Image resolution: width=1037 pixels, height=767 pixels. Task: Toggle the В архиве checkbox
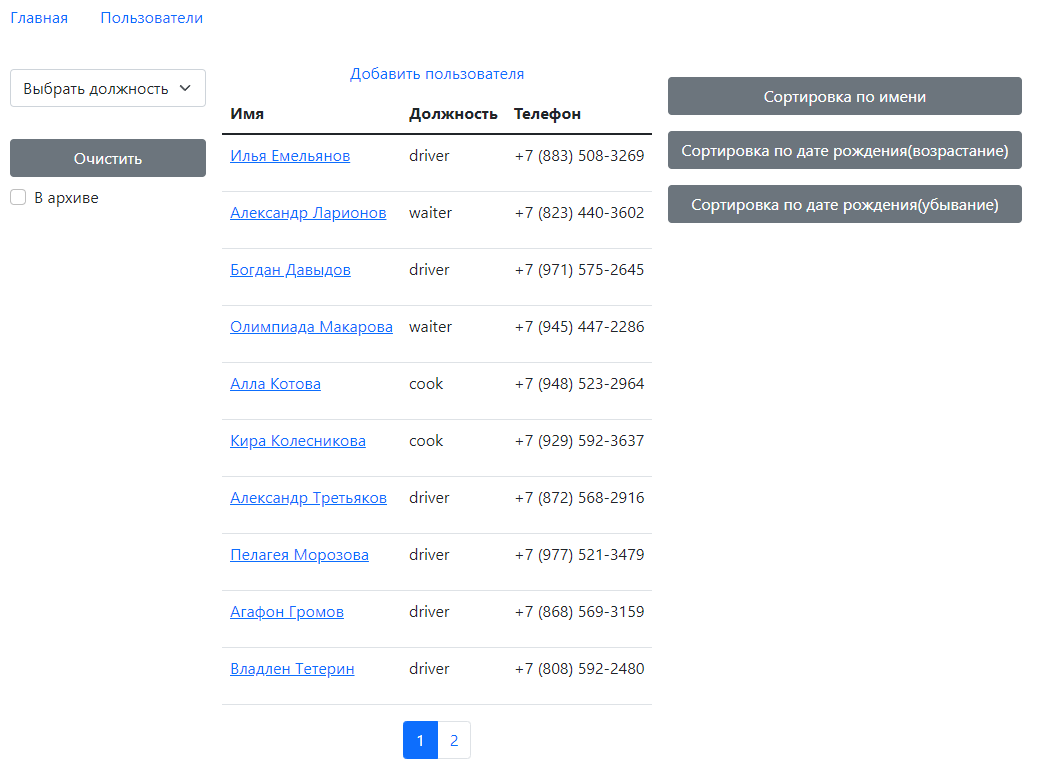(x=19, y=197)
